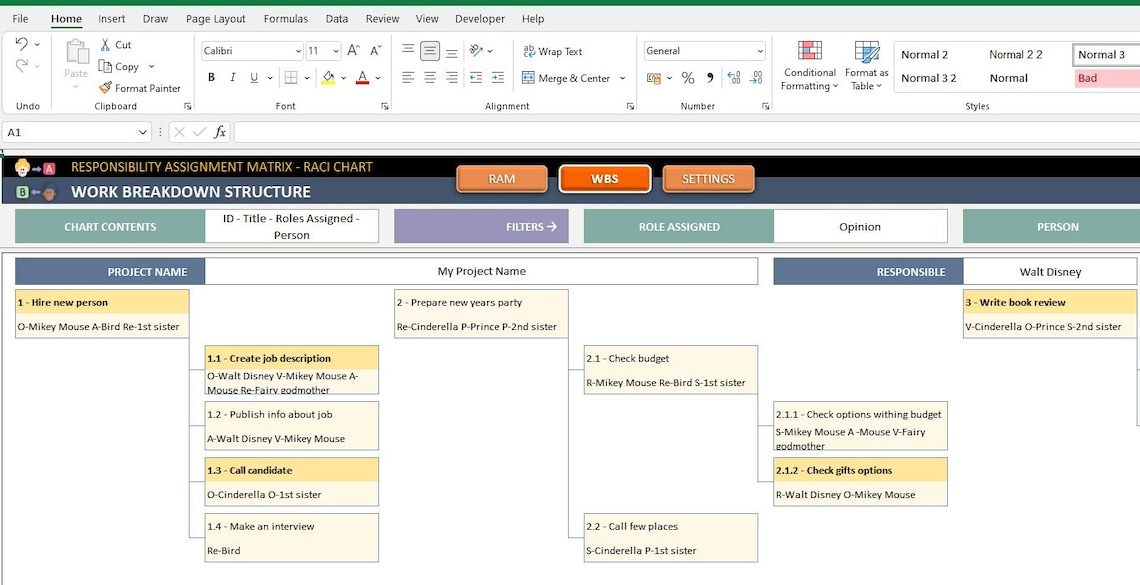The image size is (1140, 585).
Task: Toggle underline formatting
Action: point(252,76)
